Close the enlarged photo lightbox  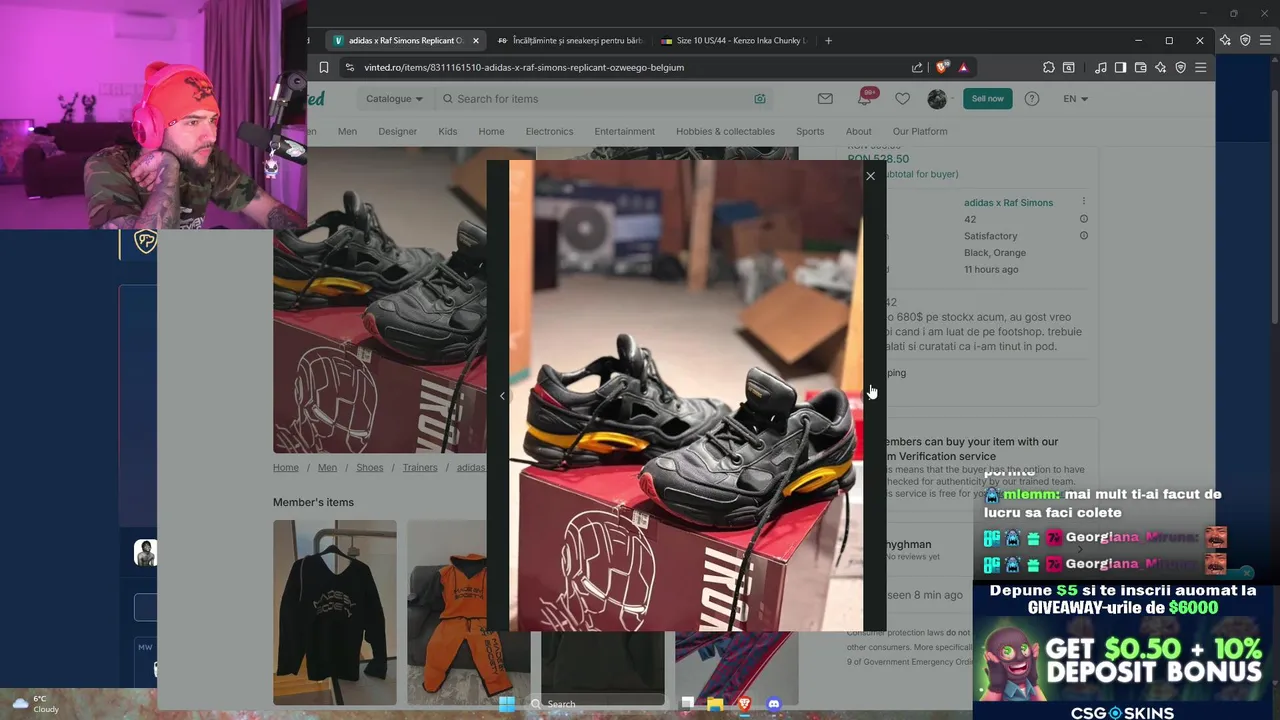pos(870,176)
